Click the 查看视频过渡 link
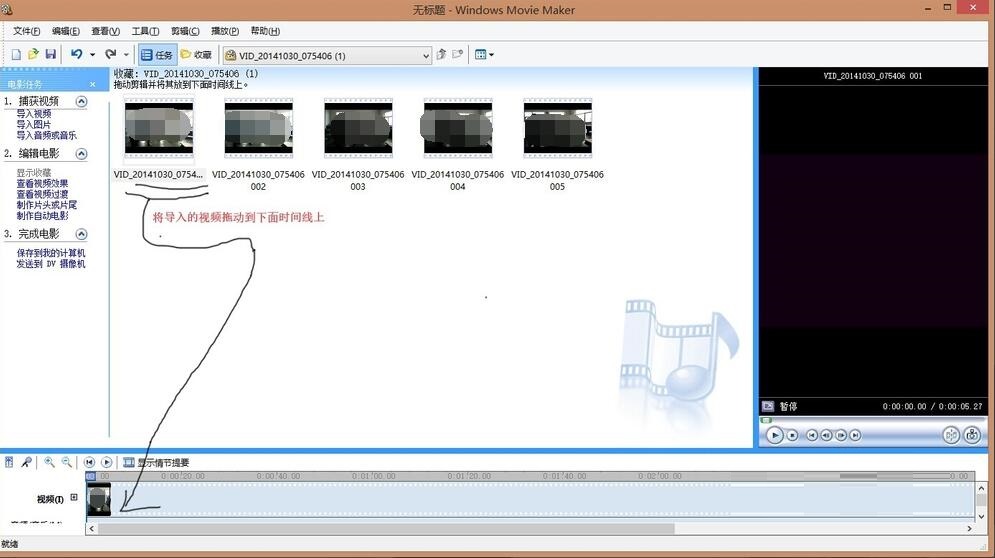 tap(42, 194)
